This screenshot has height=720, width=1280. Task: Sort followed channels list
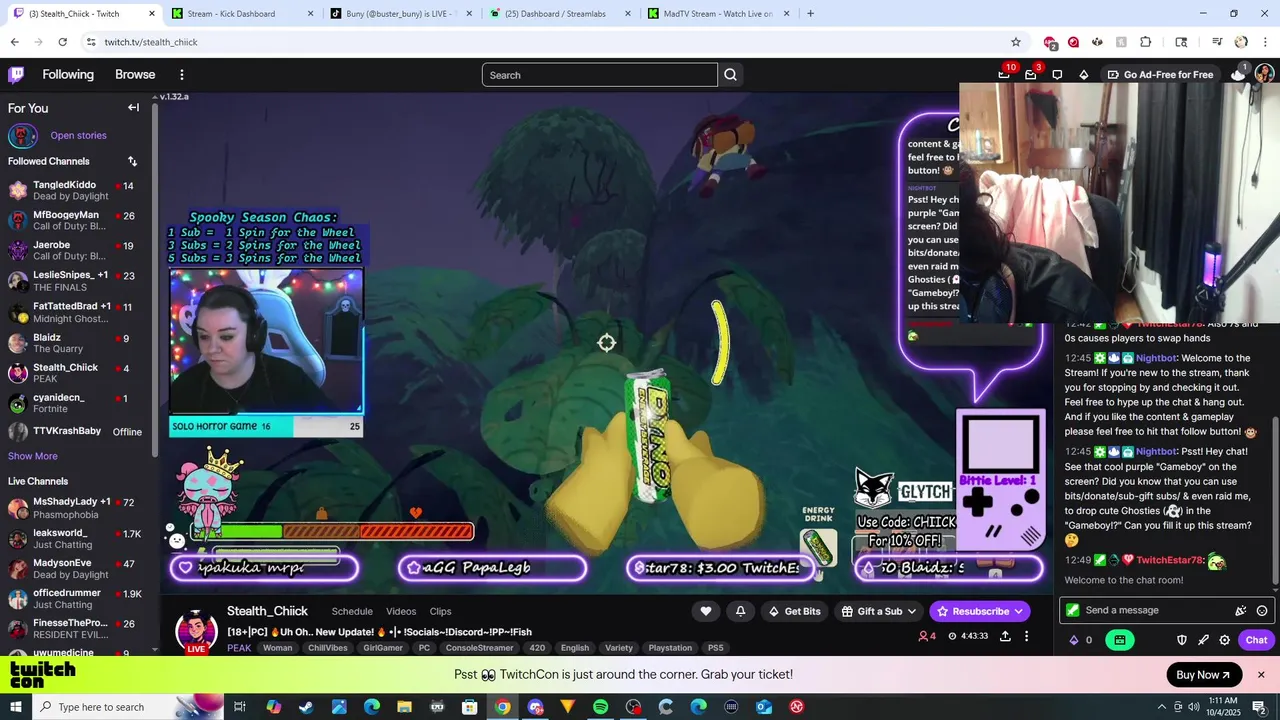[132, 161]
